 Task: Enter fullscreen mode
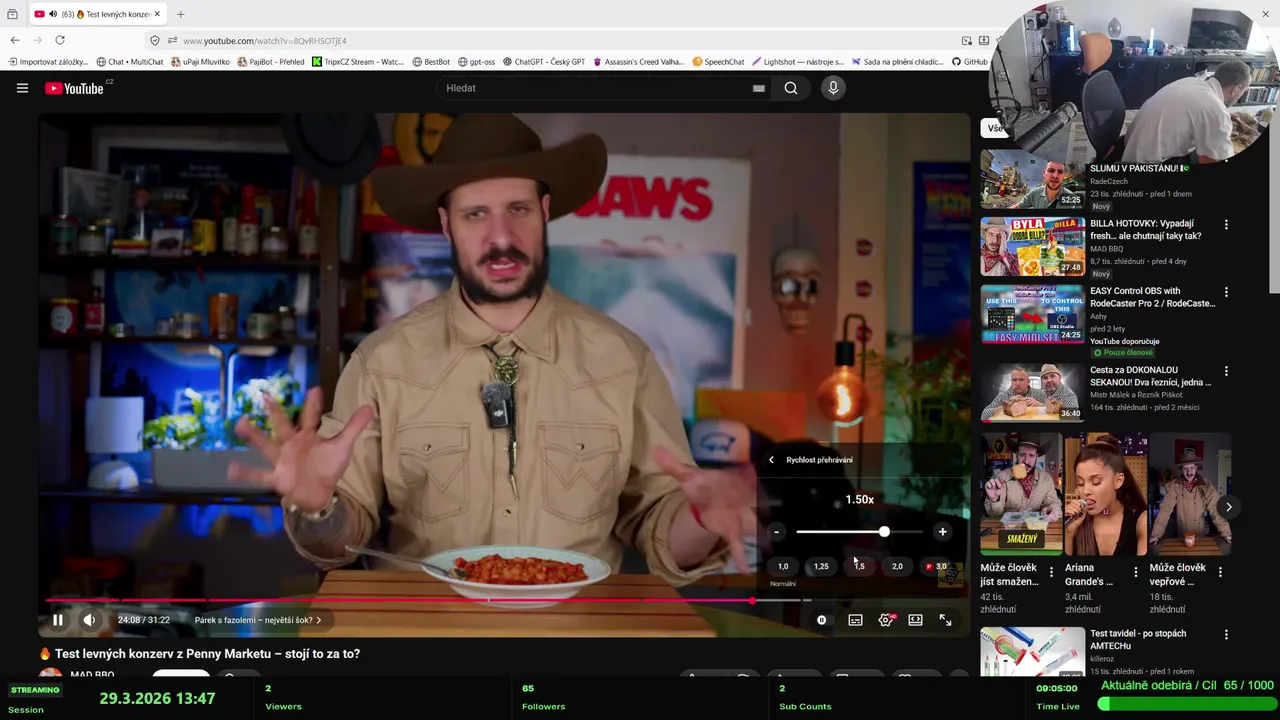(x=945, y=620)
